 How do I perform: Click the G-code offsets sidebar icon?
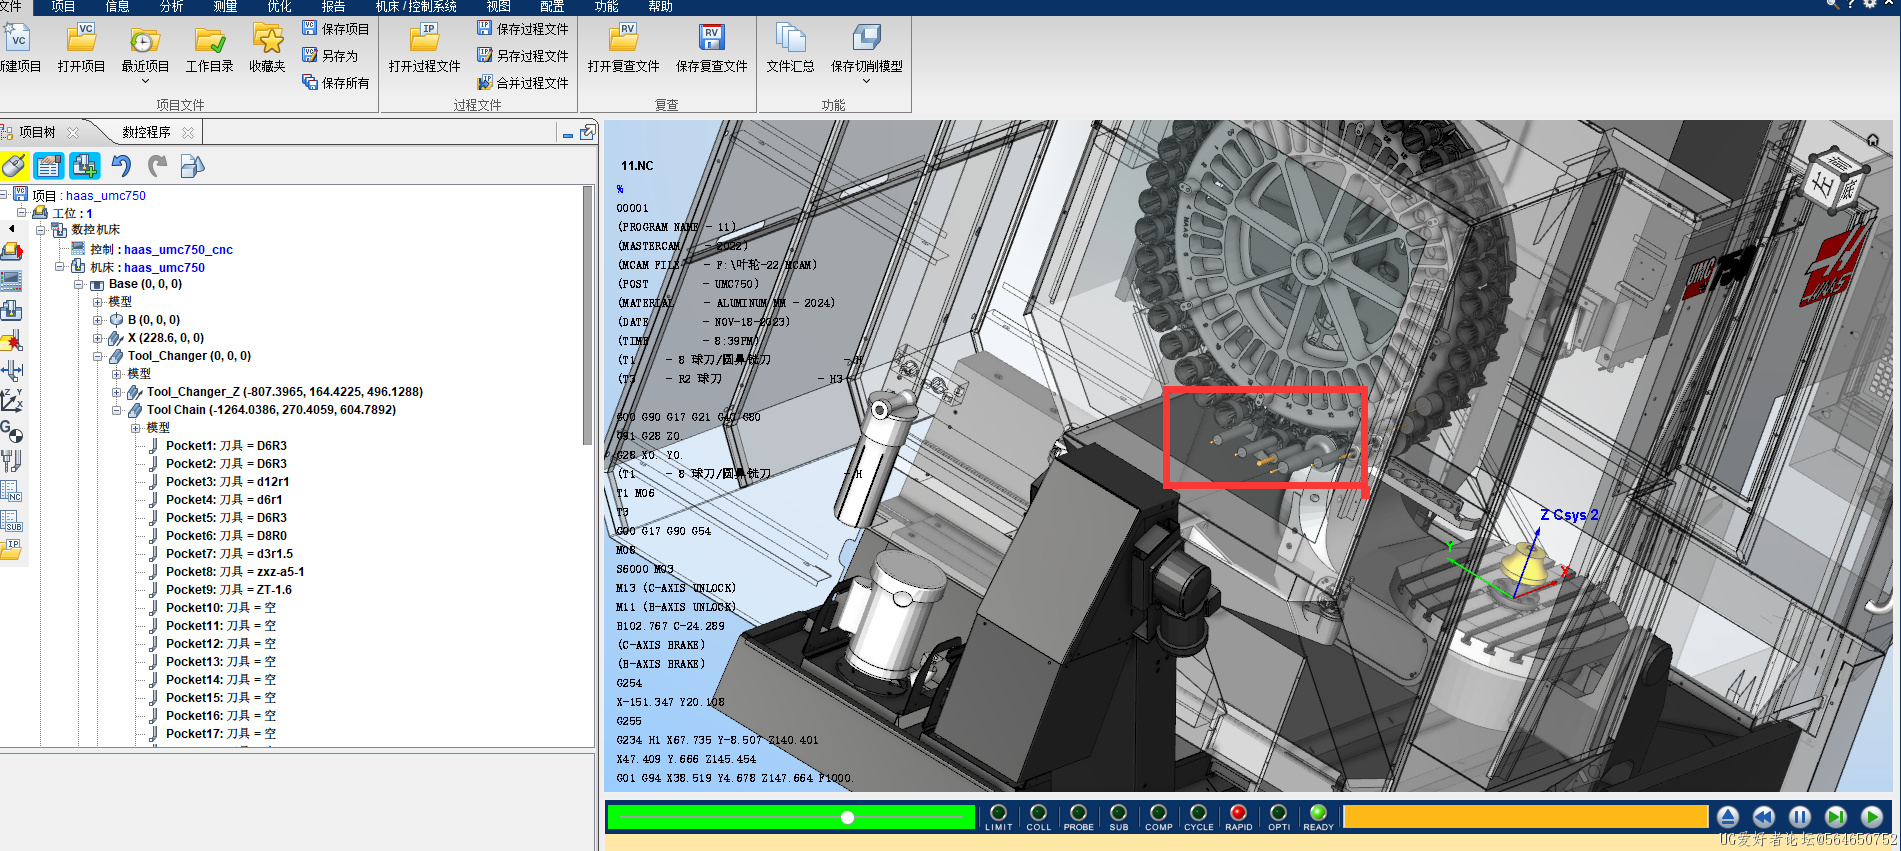(x=11, y=431)
